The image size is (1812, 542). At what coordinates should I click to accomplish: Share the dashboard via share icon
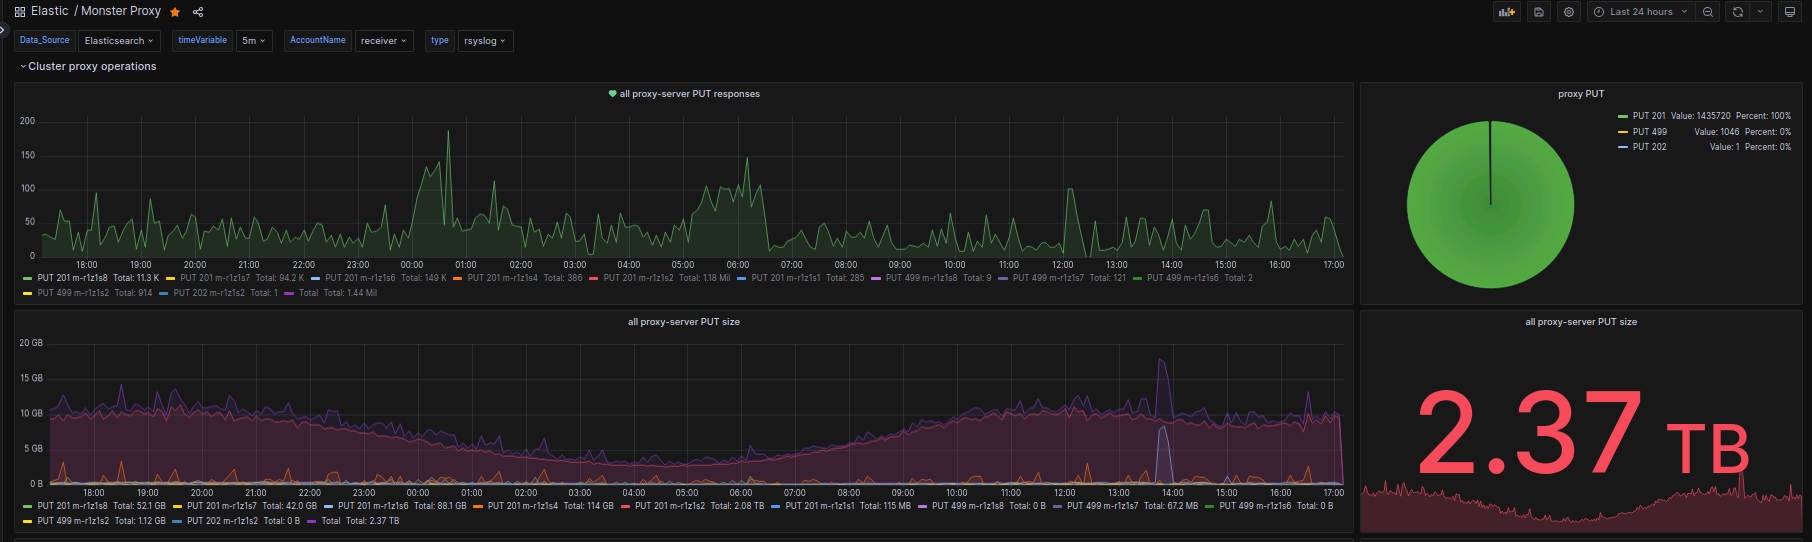click(x=198, y=12)
